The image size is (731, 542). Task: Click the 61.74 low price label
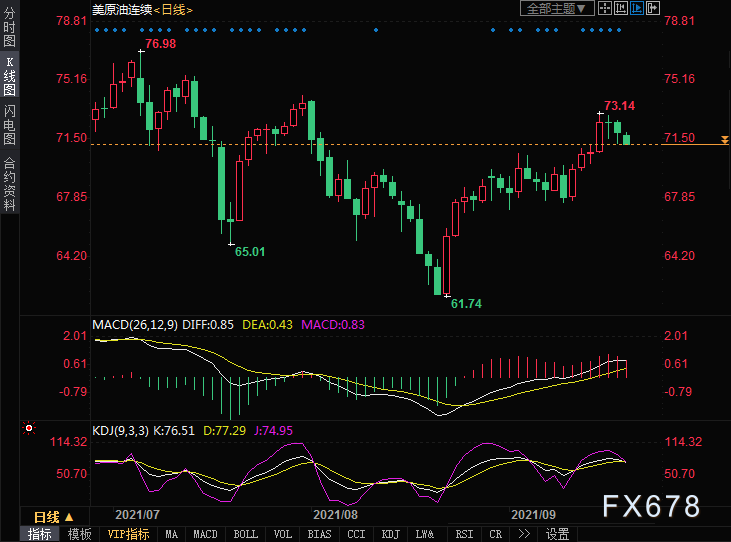click(466, 304)
